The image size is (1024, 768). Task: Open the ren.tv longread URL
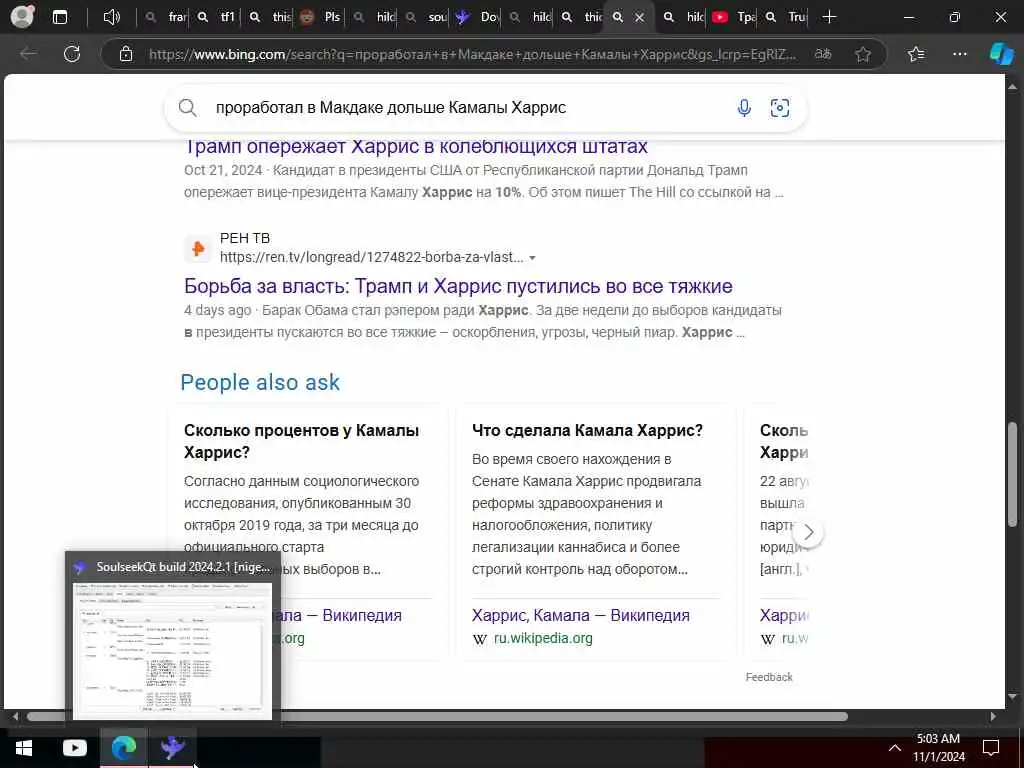pos(372,257)
